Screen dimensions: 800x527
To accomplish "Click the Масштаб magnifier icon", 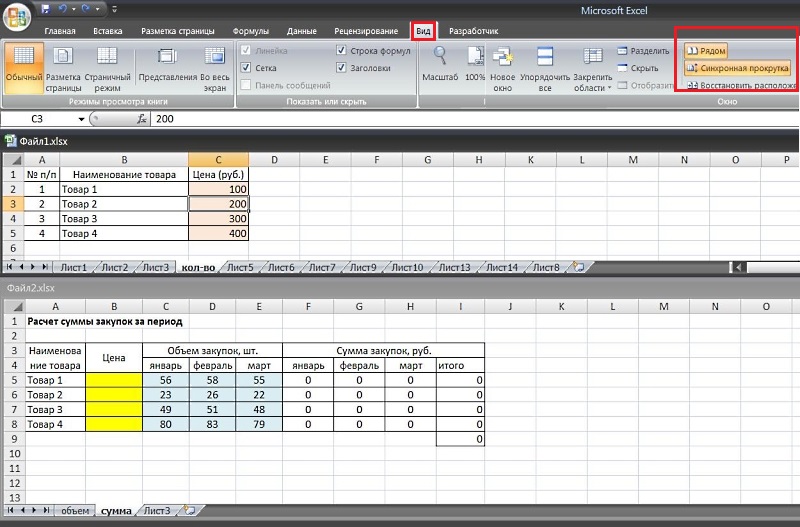I will pos(439,57).
